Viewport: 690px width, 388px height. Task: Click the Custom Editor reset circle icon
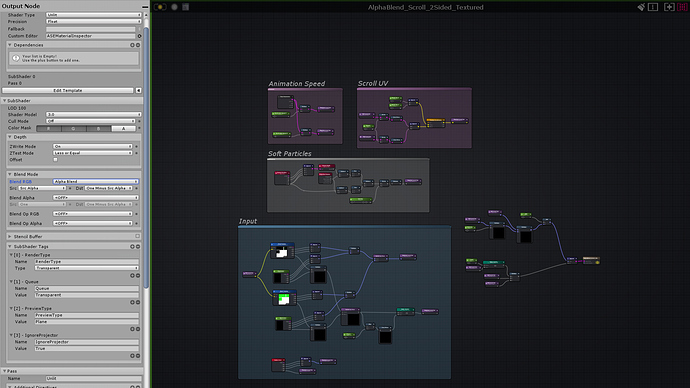(x=139, y=36)
